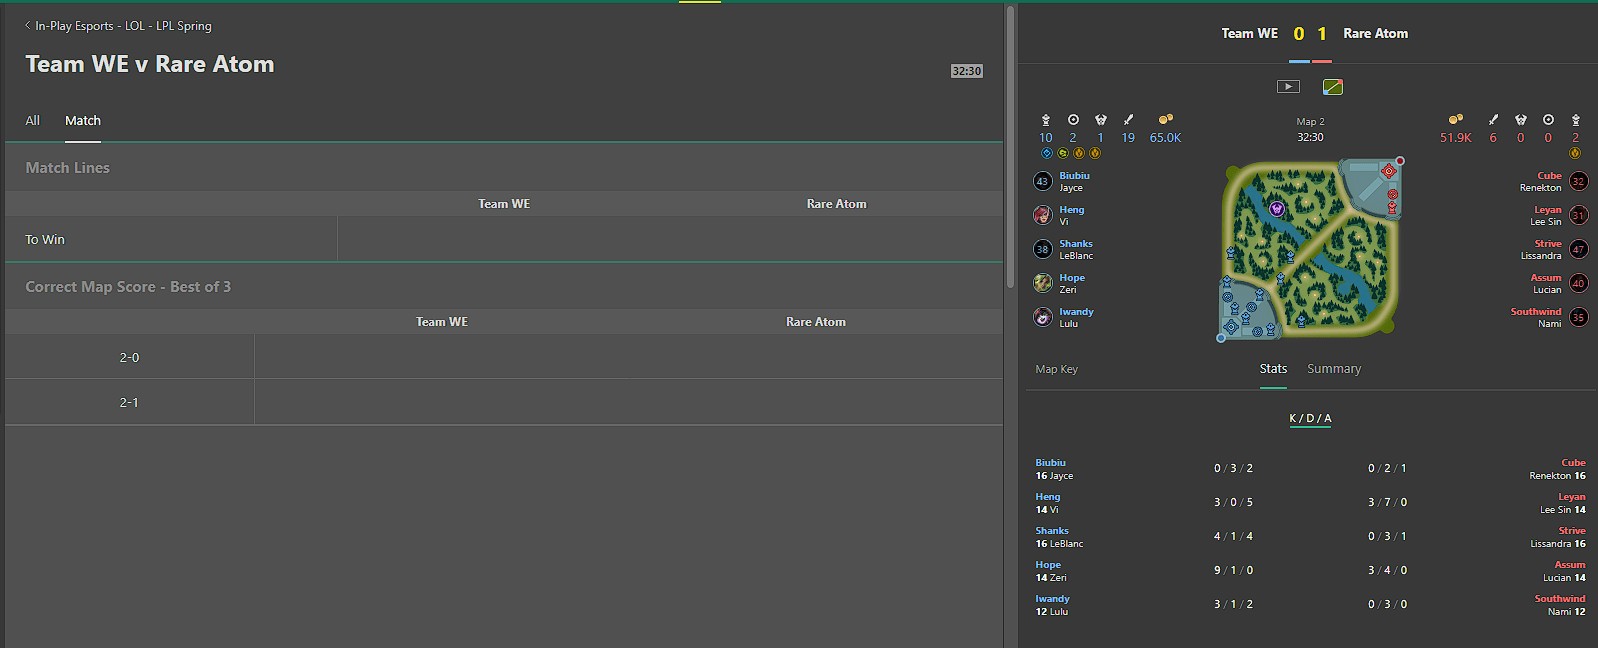Click Iwandy's Lulu champion portrait

point(1042,317)
